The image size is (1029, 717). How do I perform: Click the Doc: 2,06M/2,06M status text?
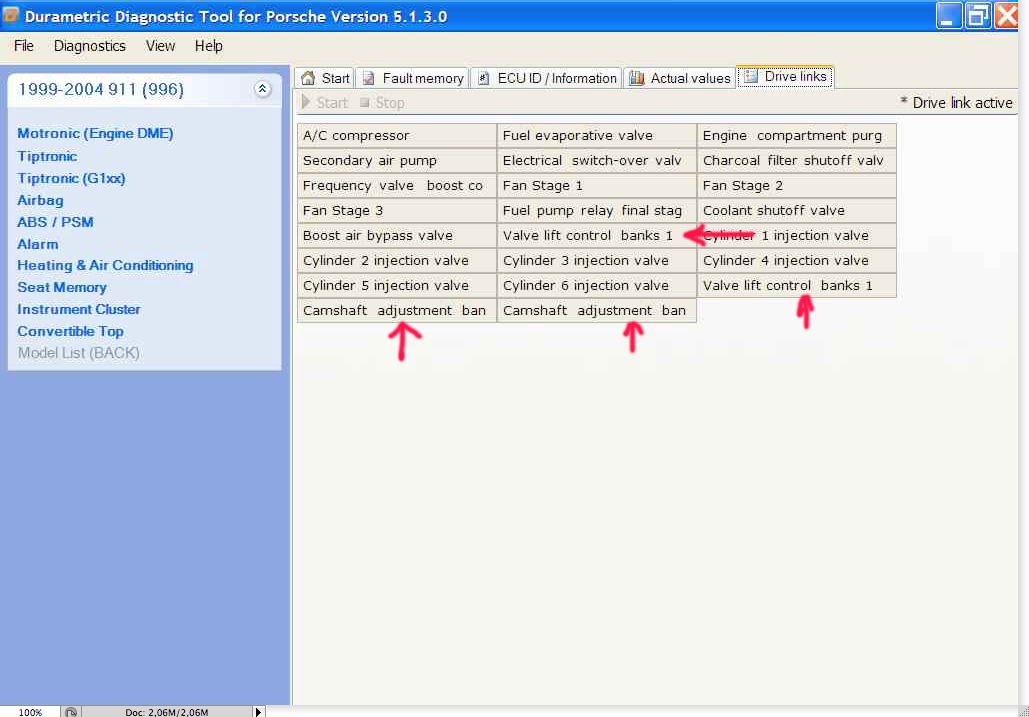pos(167,712)
